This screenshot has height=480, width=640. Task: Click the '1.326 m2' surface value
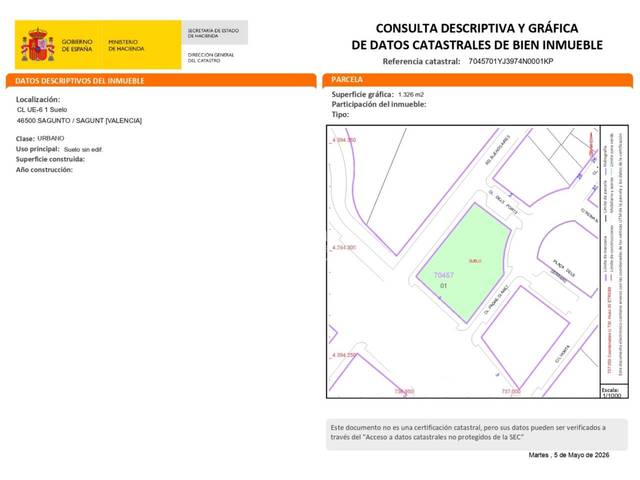411,94
